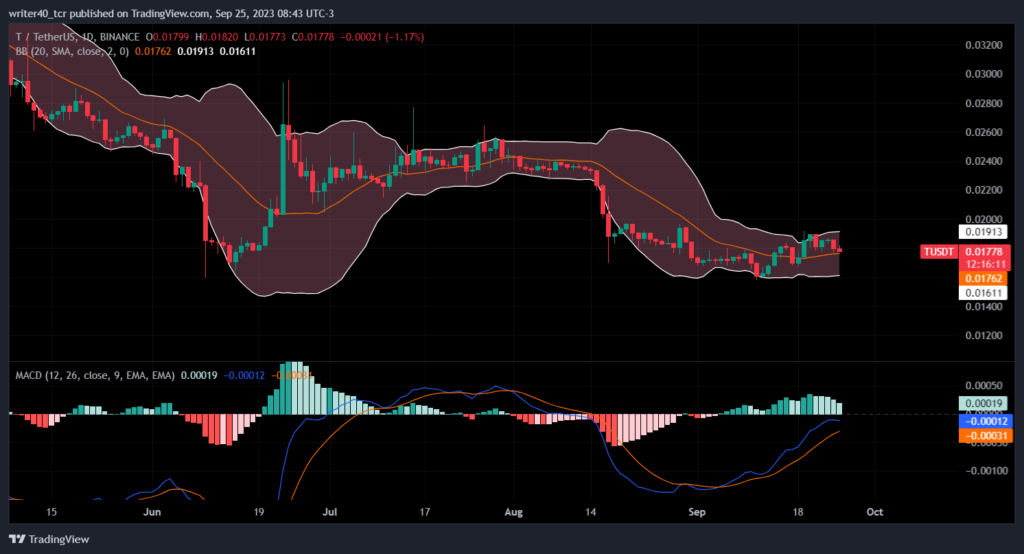Image resolution: width=1024 pixels, height=554 pixels.
Task: Click the 18 date label on time axis
Action: pyautogui.click(x=798, y=512)
